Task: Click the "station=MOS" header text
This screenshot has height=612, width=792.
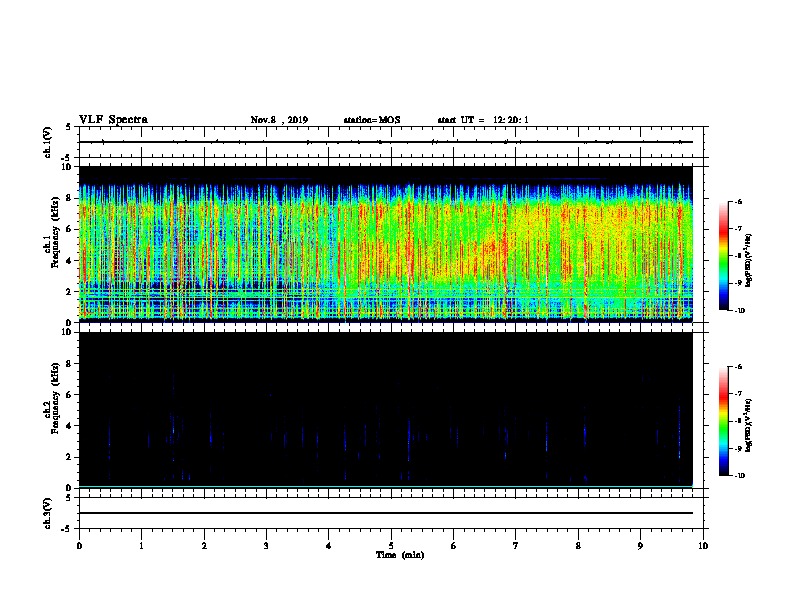Action: pyautogui.click(x=372, y=120)
